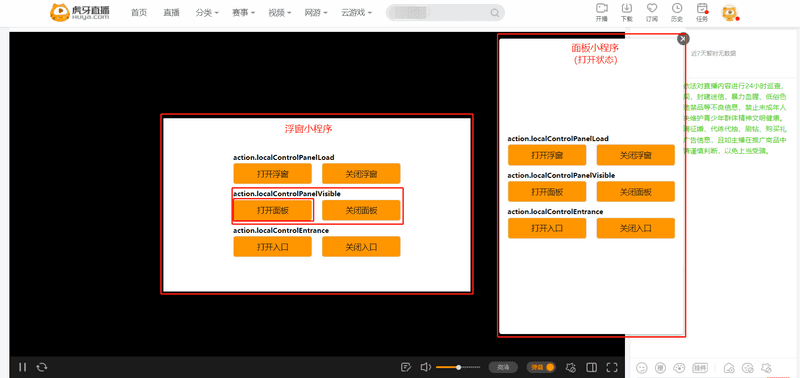Click the 下载 download icon
Viewport: 800px width, 378px height.
[x=627, y=8]
